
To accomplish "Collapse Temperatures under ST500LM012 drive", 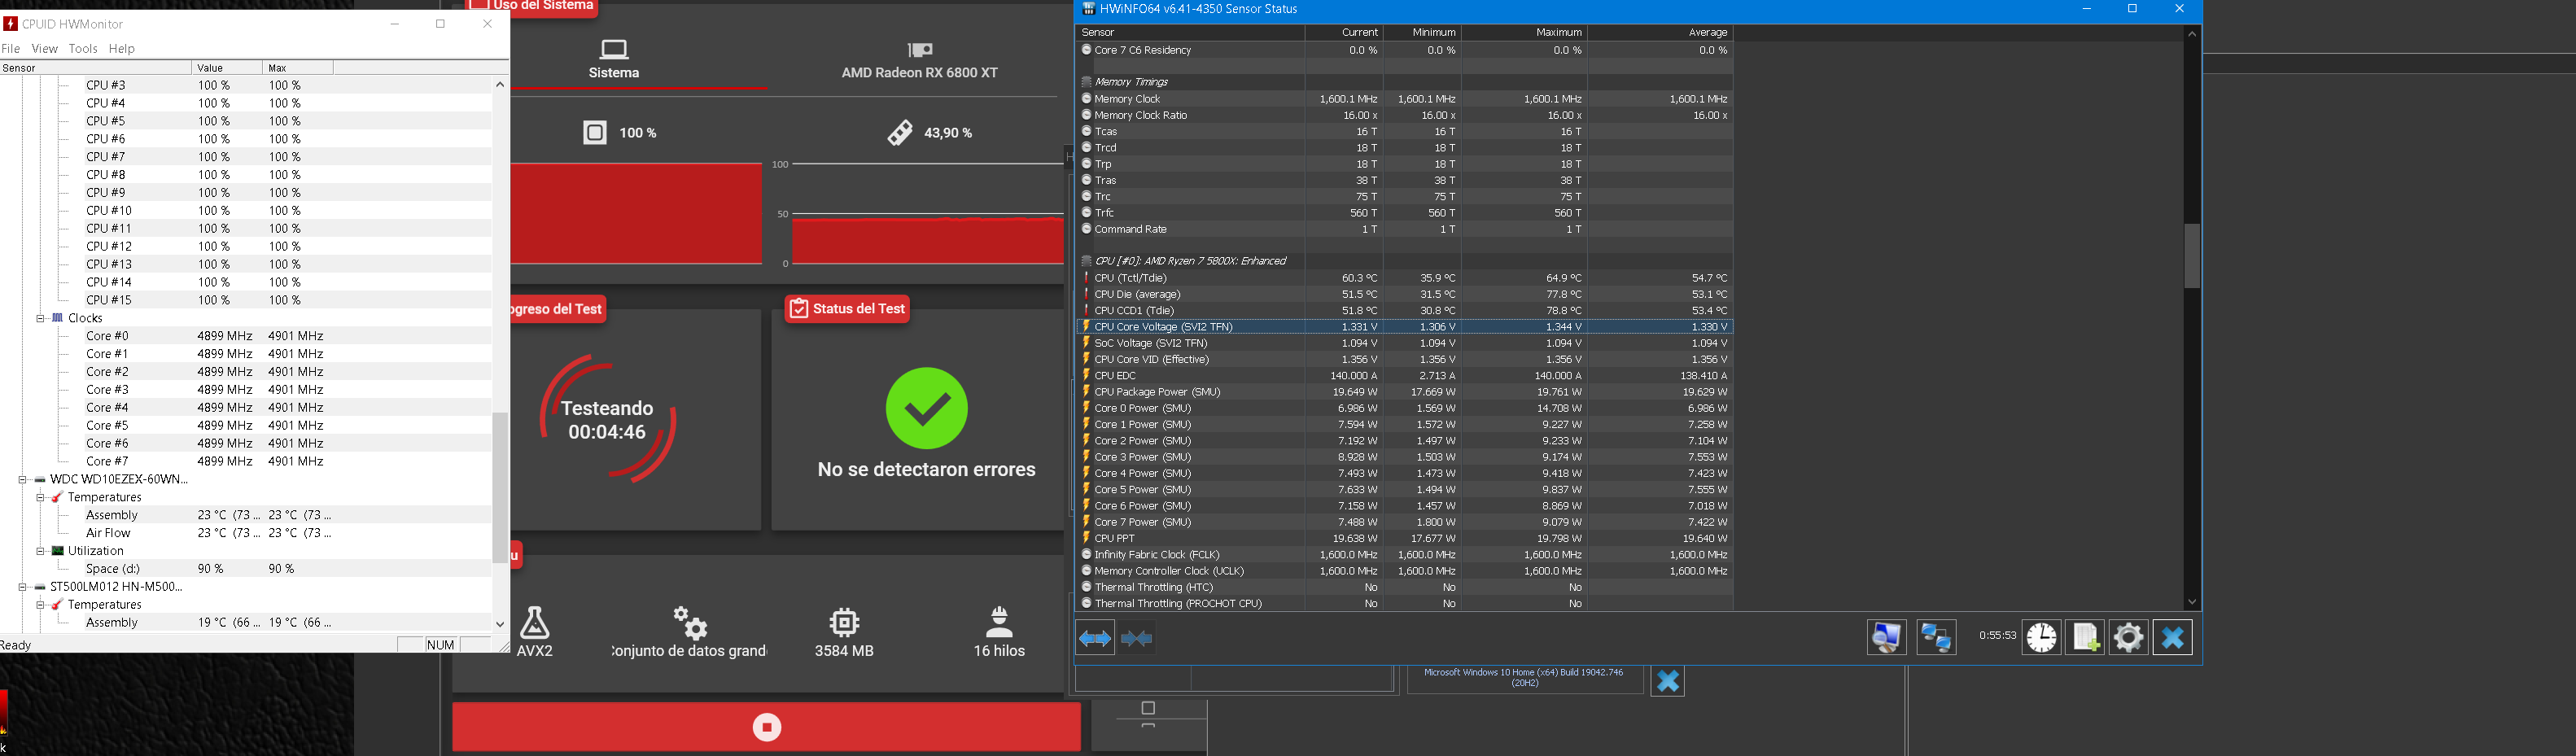I will click(41, 605).
